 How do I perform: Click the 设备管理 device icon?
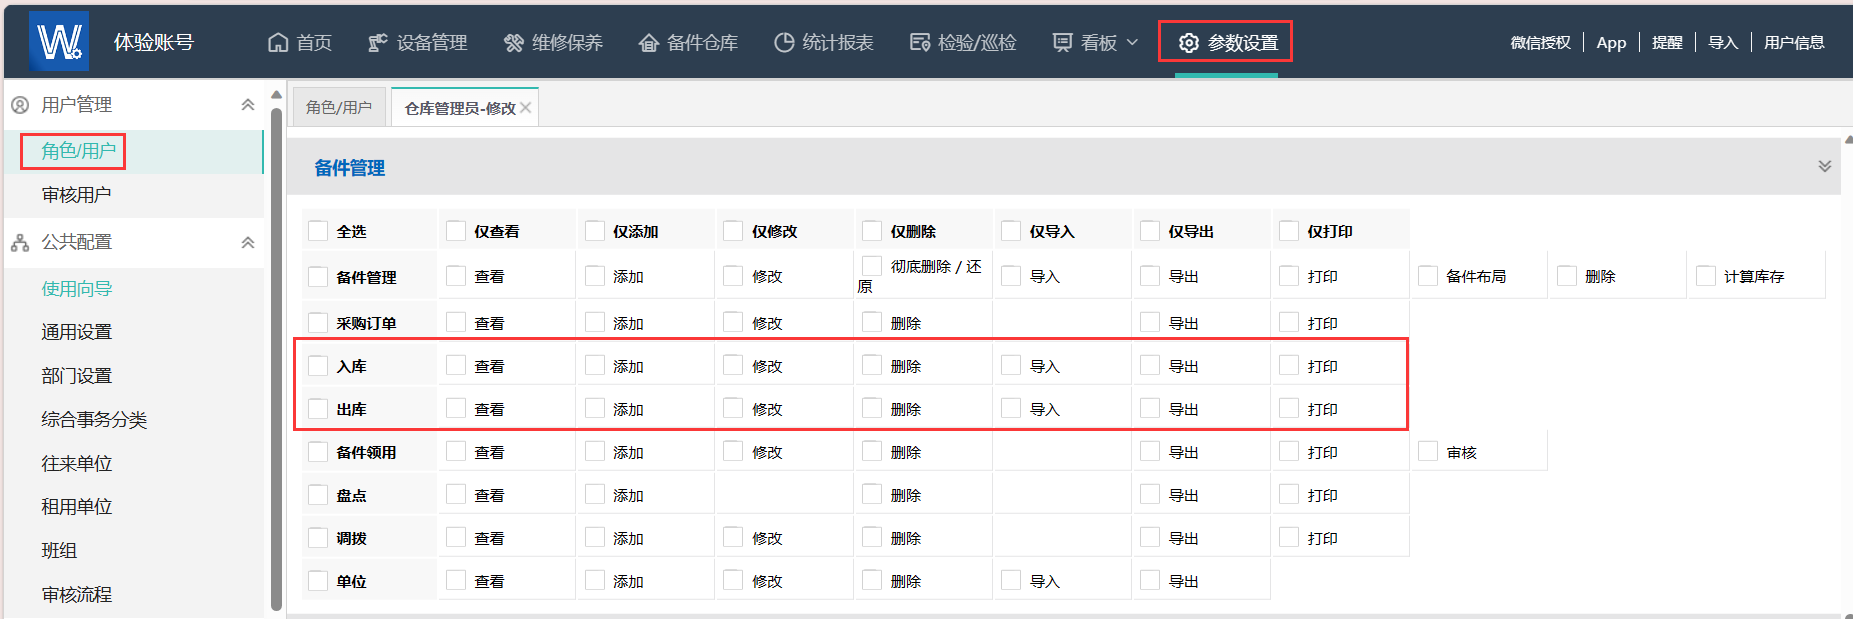tap(378, 43)
